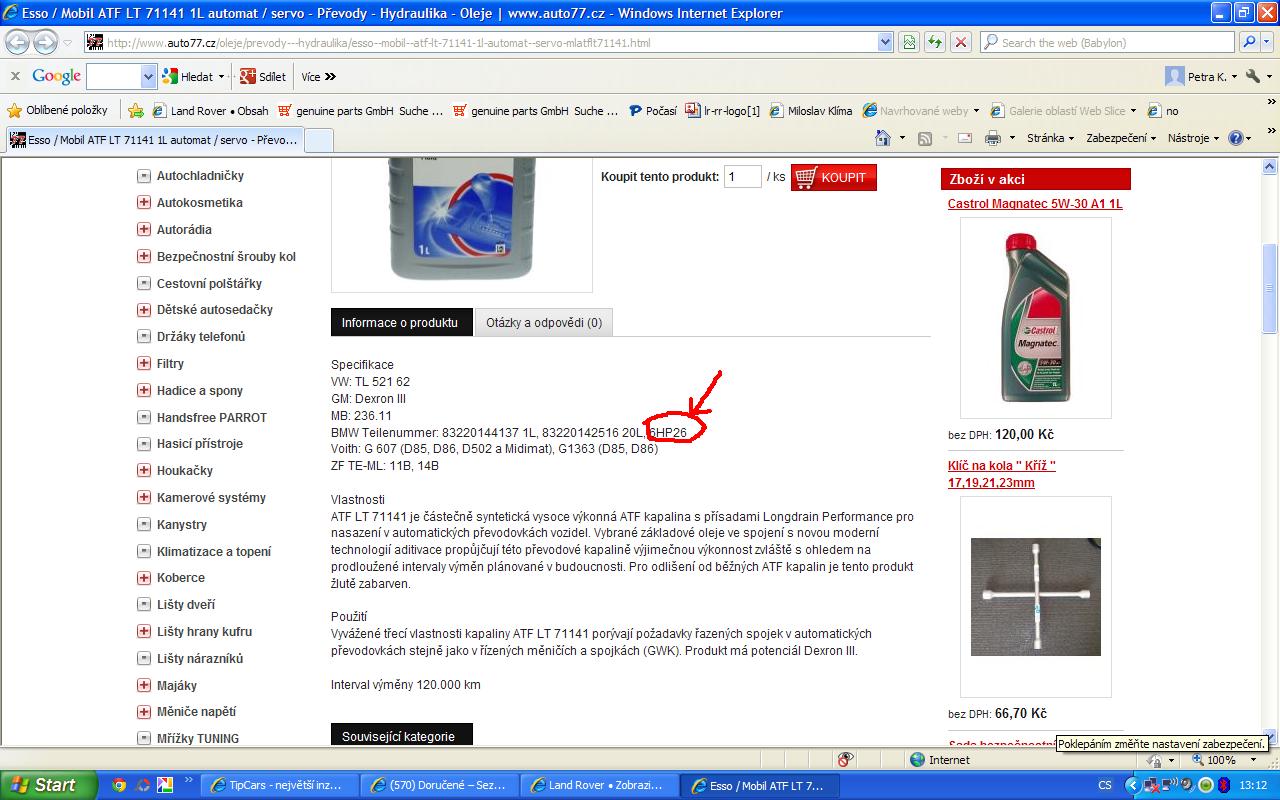Open the Počasí favorites bookmark

tap(652, 111)
